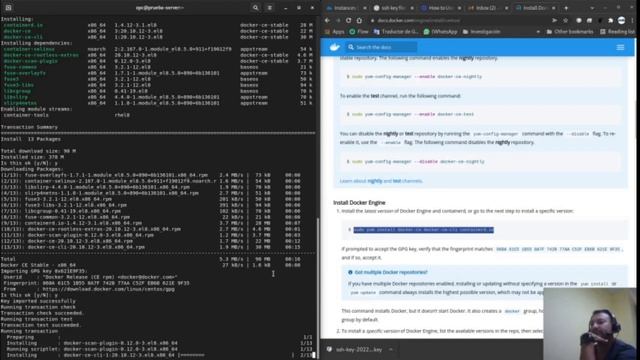640x360 pixels.
Task: Click the Search the docs field
Action: click(x=381, y=47)
